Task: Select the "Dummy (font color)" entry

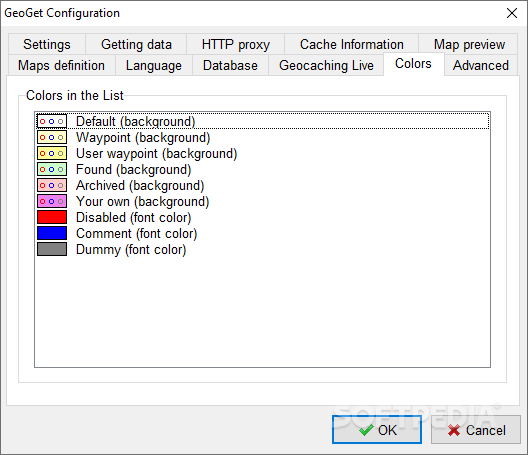Action: click(262, 249)
